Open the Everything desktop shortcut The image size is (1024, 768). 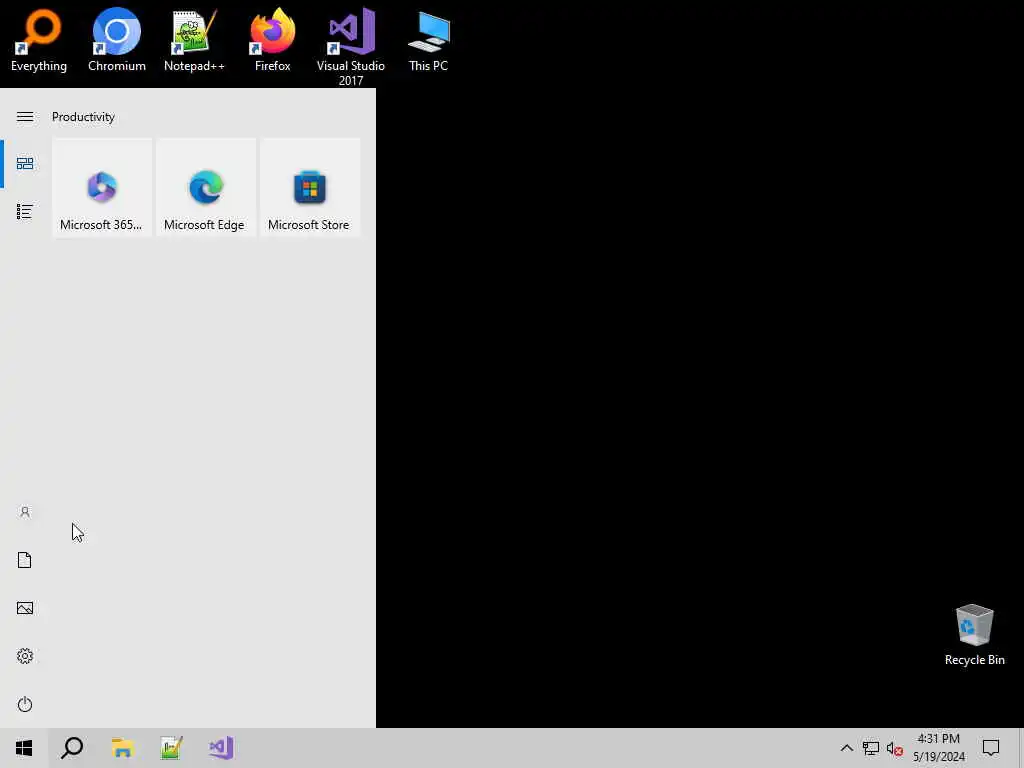(39, 40)
